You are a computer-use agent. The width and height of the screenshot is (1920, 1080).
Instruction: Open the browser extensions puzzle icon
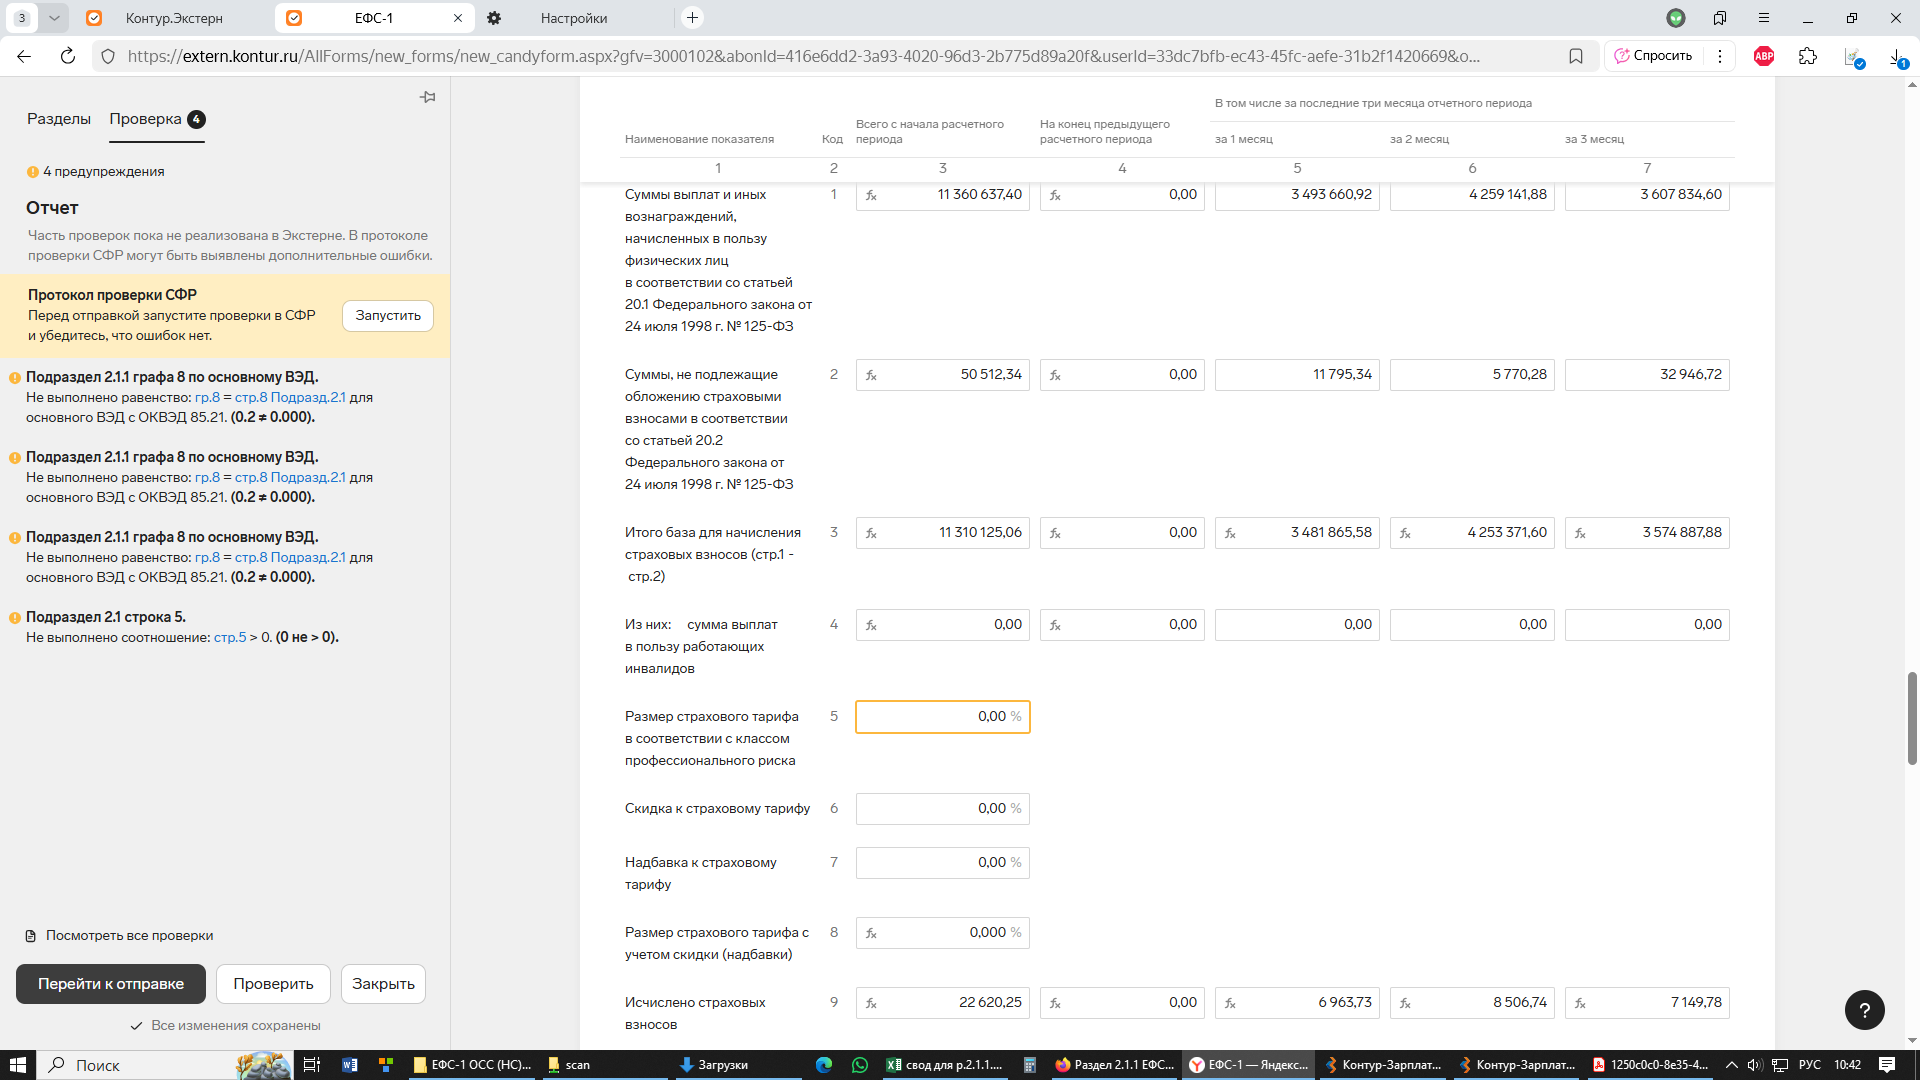(x=1807, y=56)
